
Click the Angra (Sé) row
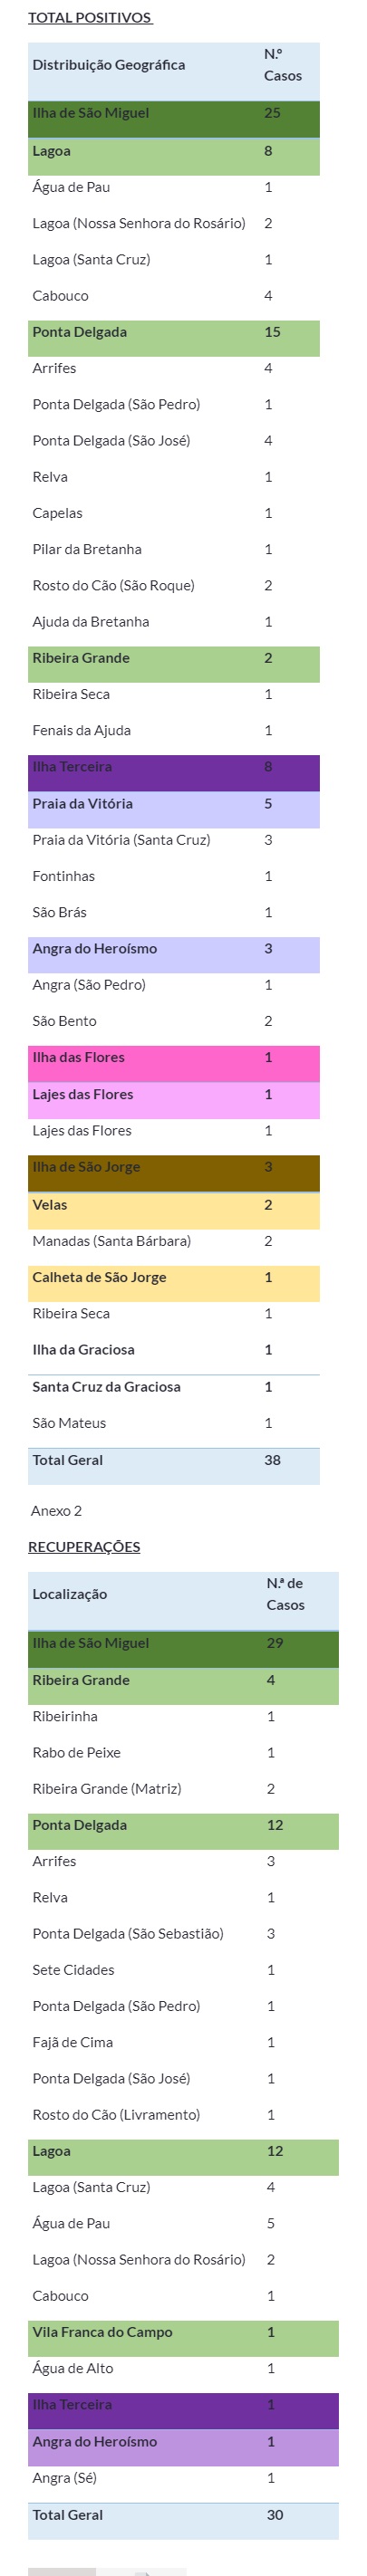[x=183, y=2477]
